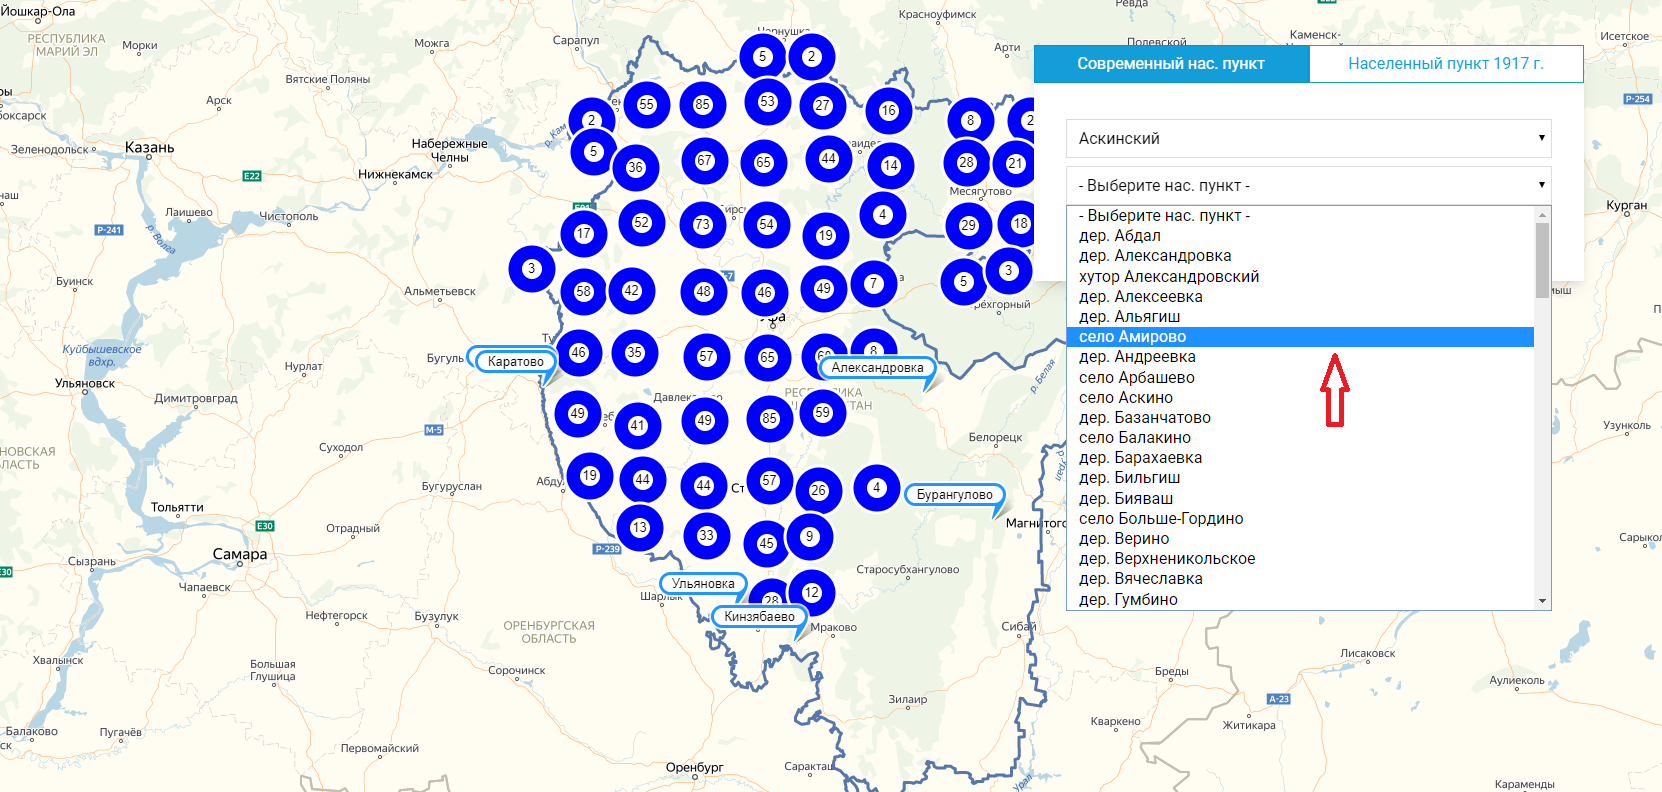This screenshot has width=1662, height=792.
Task: Click the cluster marker numbered 28 near Месягутово
Action: 967,163
